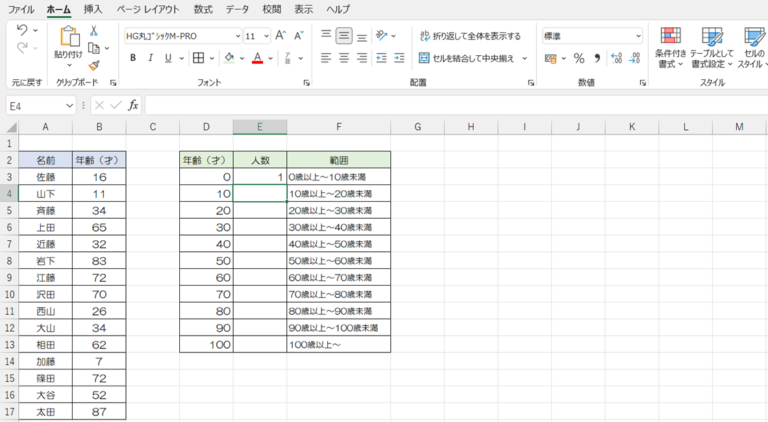768x422 pixels.
Task: Select cell E5 in the 人数 column
Action: click(260, 211)
